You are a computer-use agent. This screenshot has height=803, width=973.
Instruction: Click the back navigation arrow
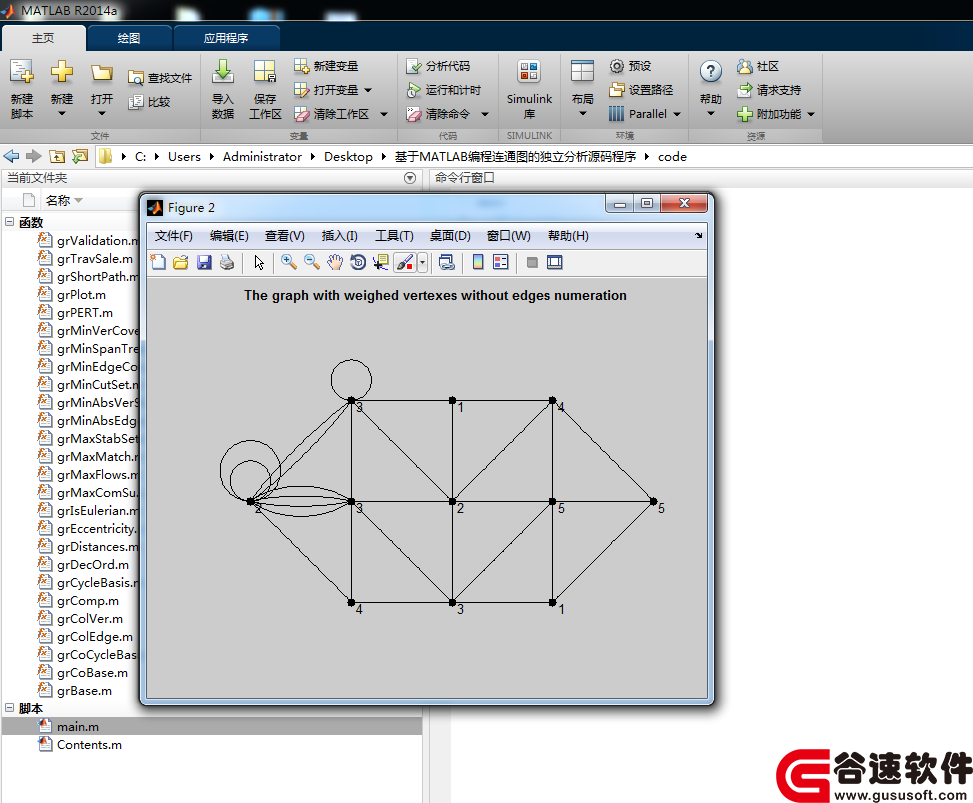pyautogui.click(x=11, y=156)
